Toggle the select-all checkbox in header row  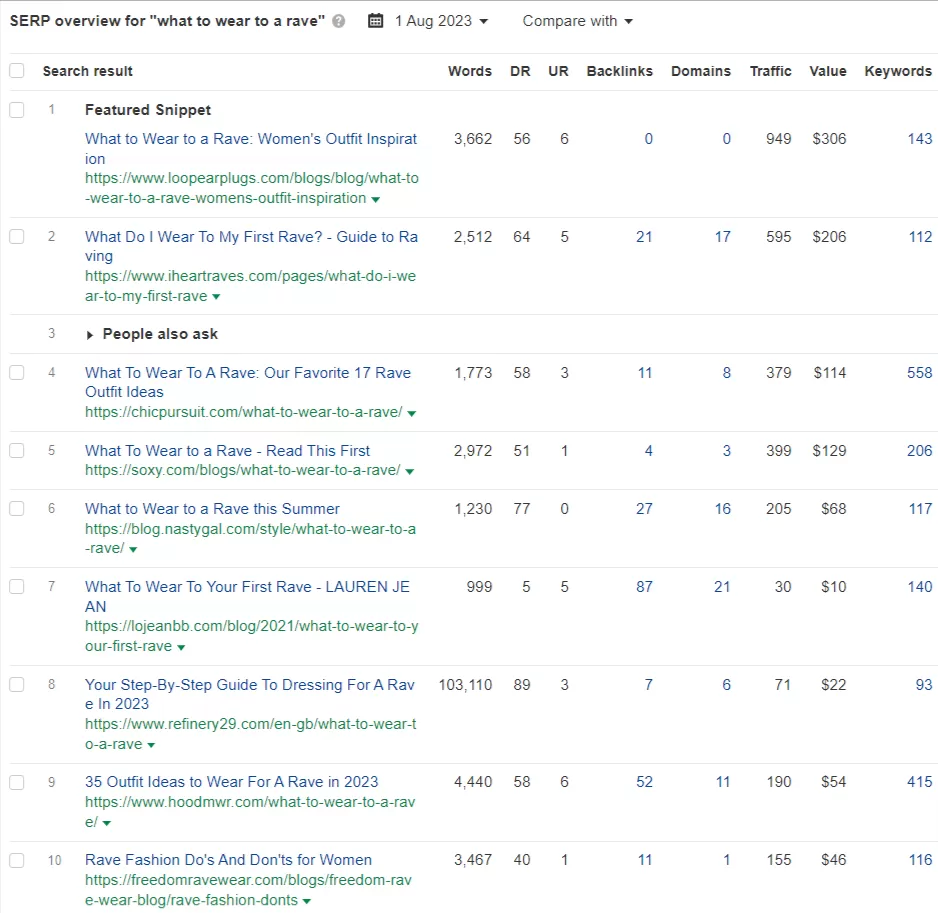[x=17, y=71]
